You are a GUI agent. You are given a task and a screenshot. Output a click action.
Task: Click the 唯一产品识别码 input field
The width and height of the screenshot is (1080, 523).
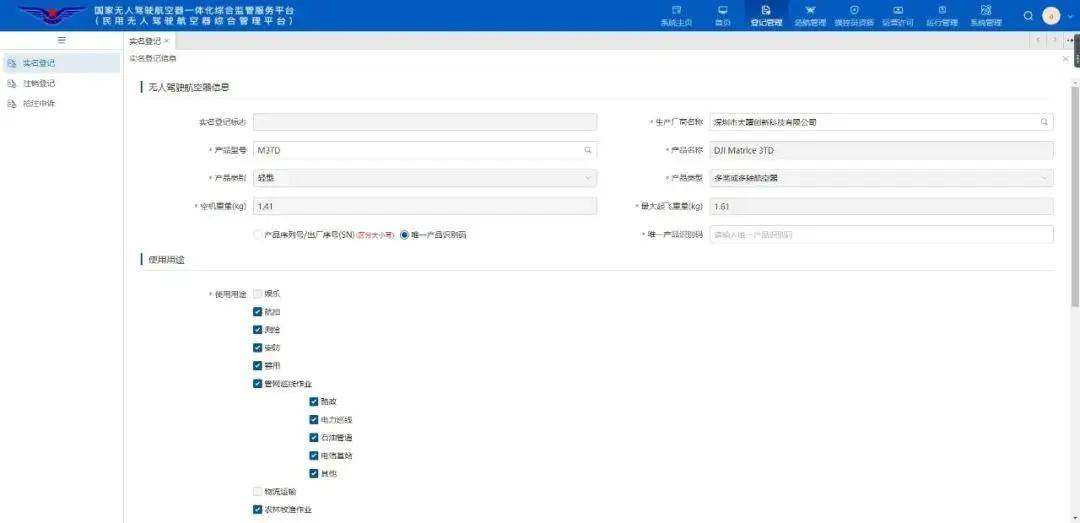pos(880,235)
